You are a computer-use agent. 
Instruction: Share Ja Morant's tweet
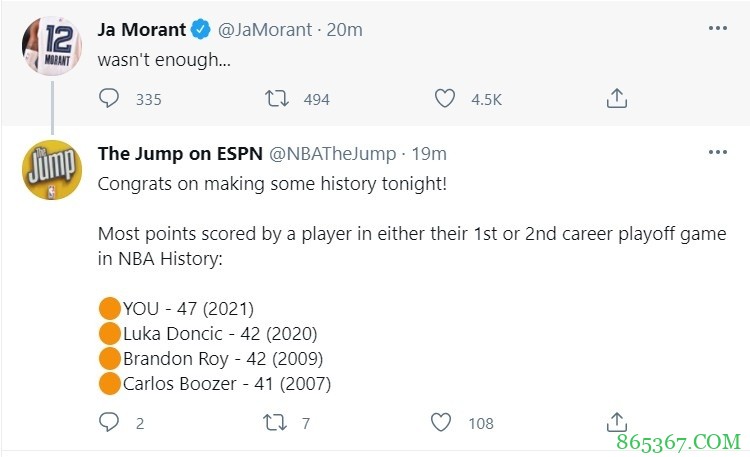(617, 98)
